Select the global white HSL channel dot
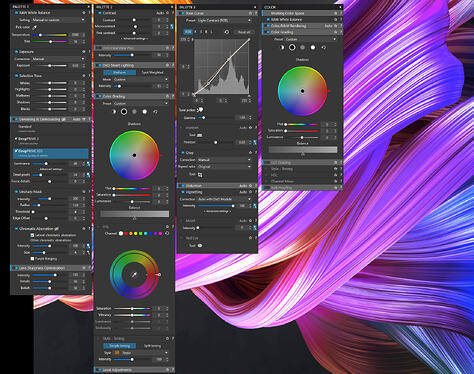 [121, 233]
